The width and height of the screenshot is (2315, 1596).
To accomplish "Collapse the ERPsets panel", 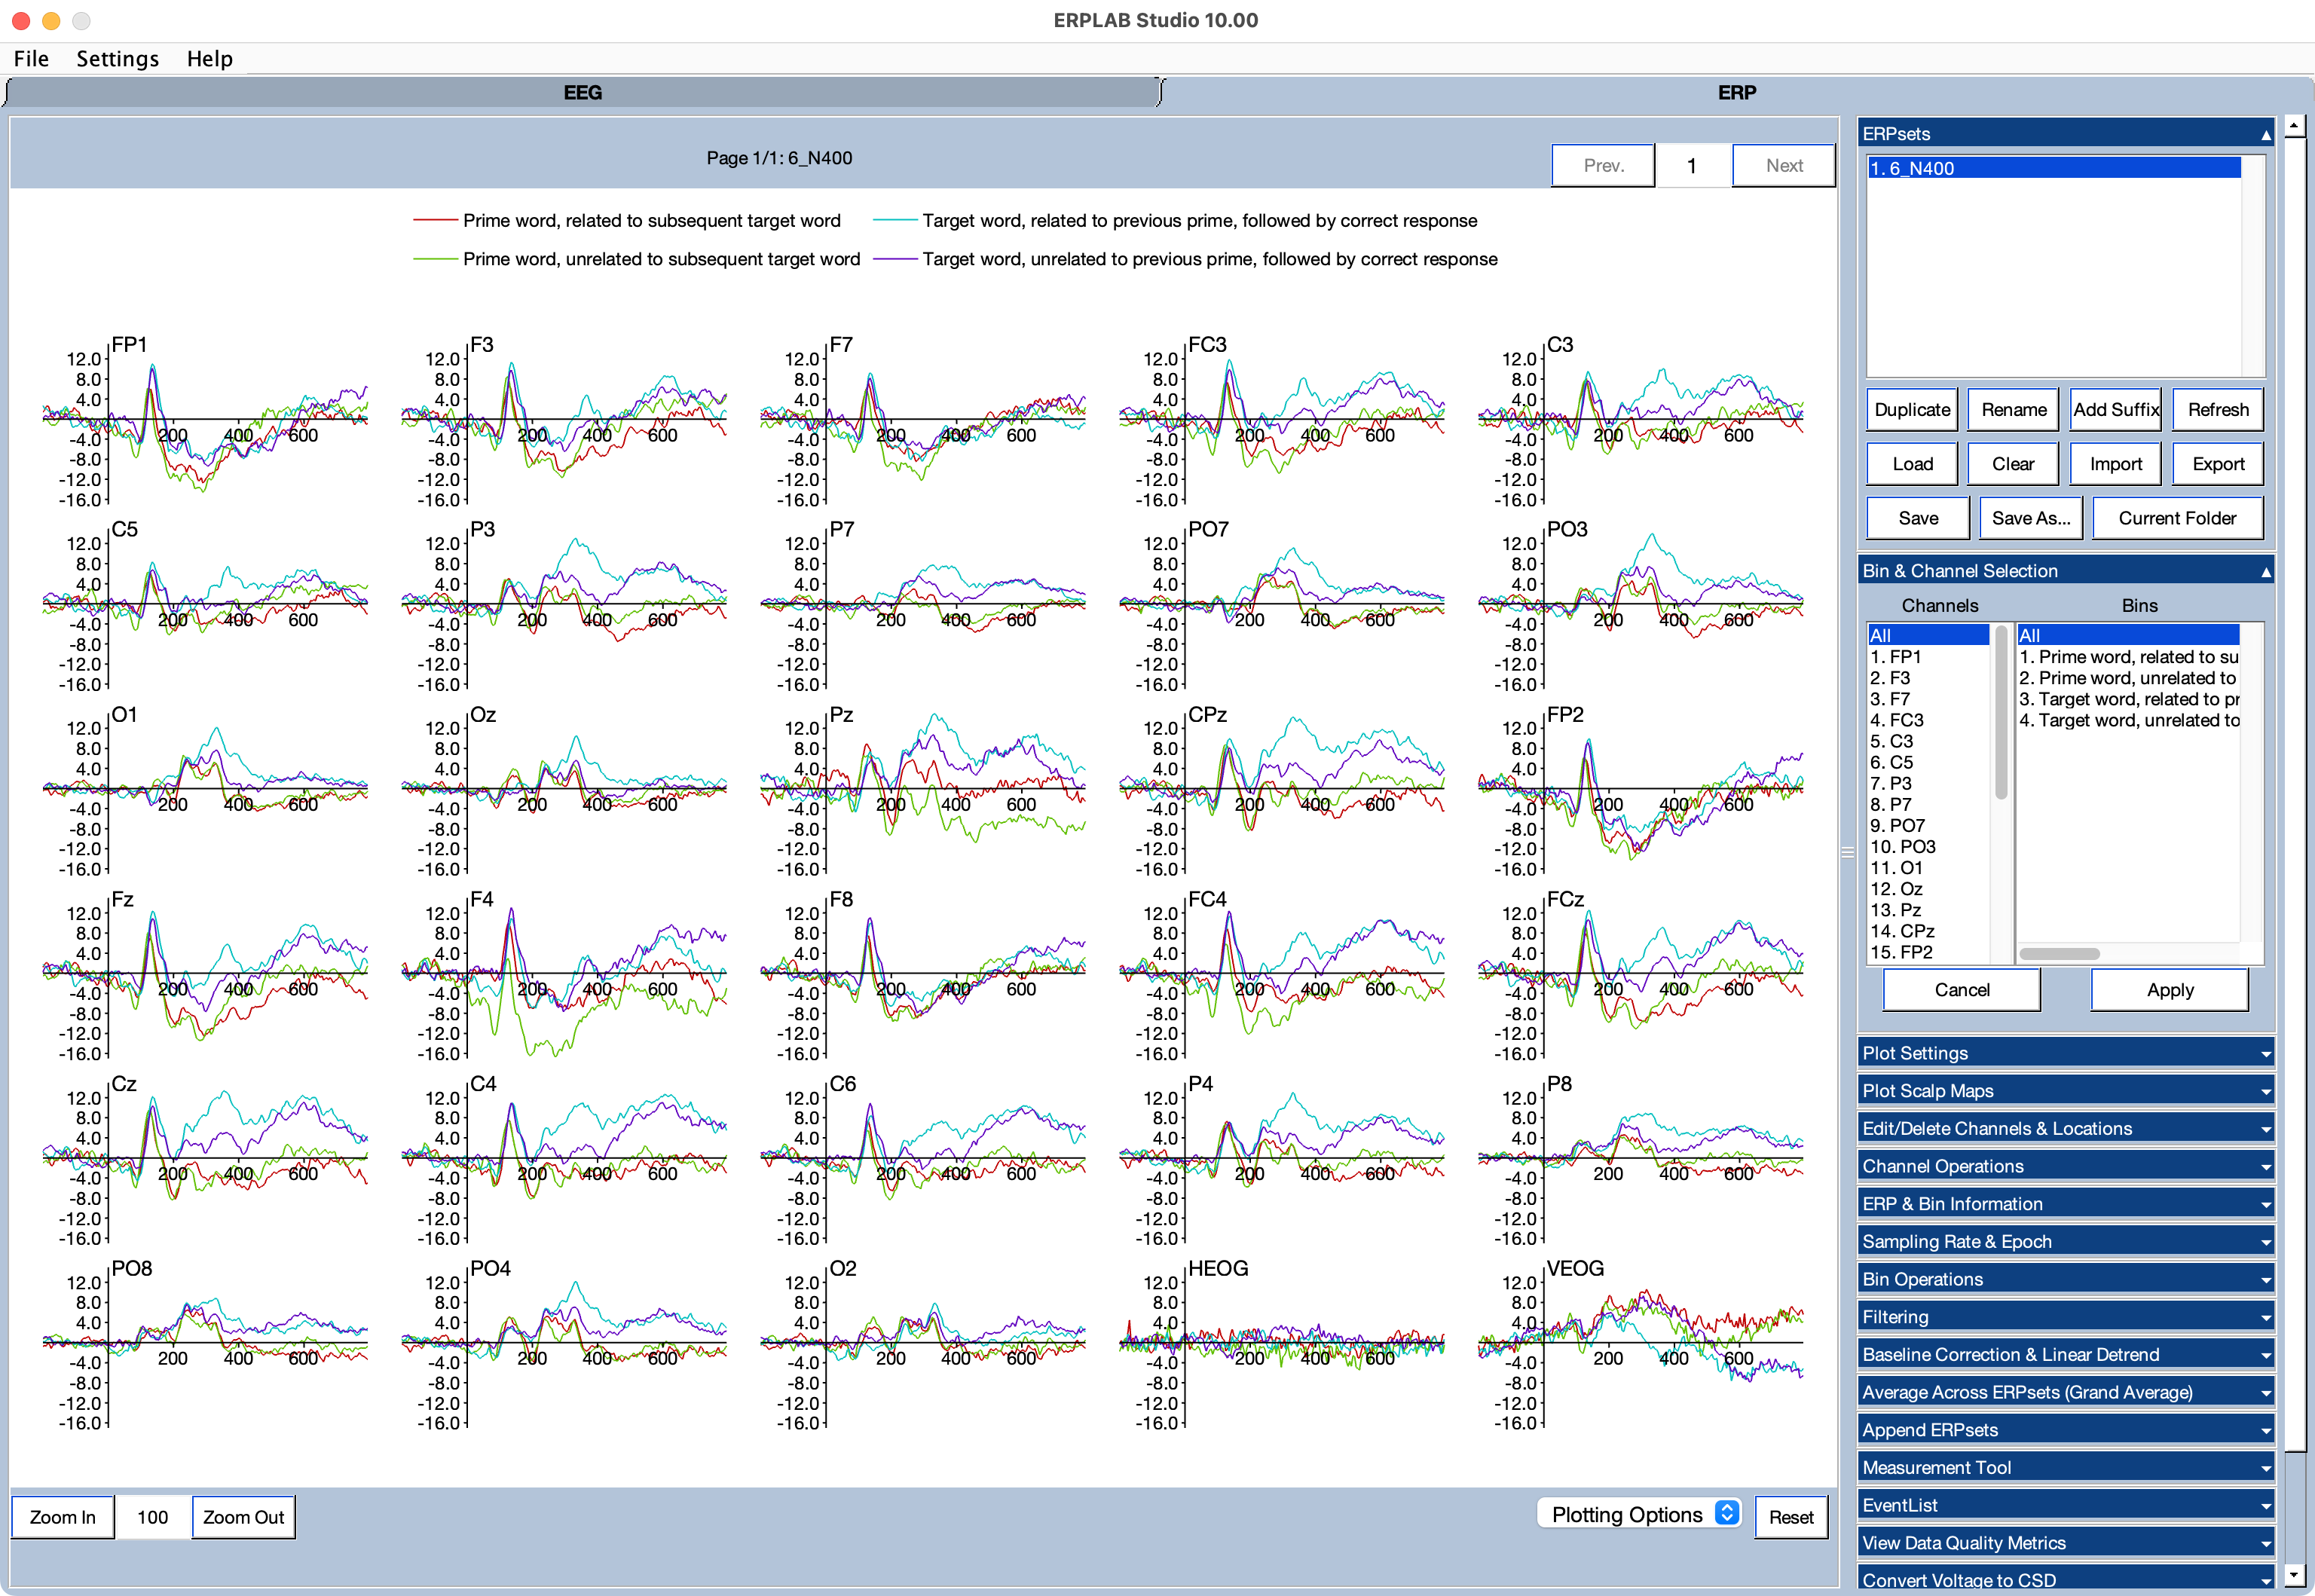I will pos(2265,134).
